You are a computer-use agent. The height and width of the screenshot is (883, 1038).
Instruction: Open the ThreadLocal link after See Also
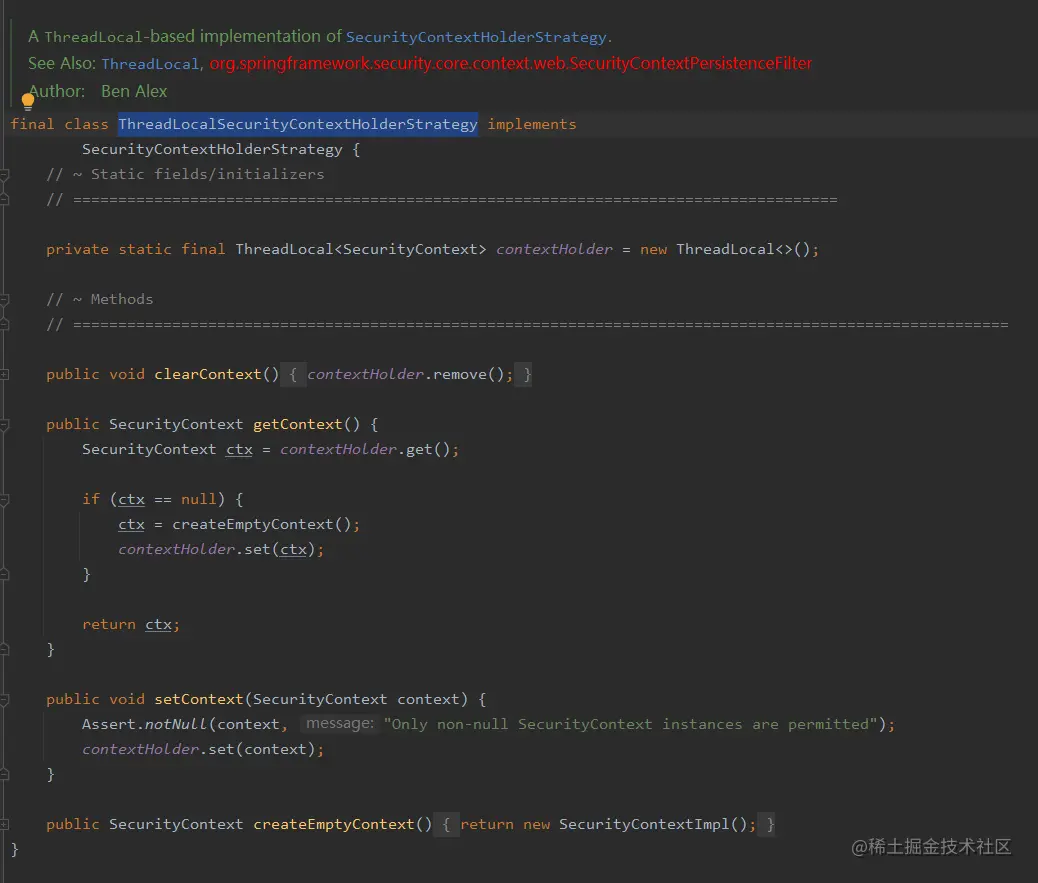pos(150,64)
